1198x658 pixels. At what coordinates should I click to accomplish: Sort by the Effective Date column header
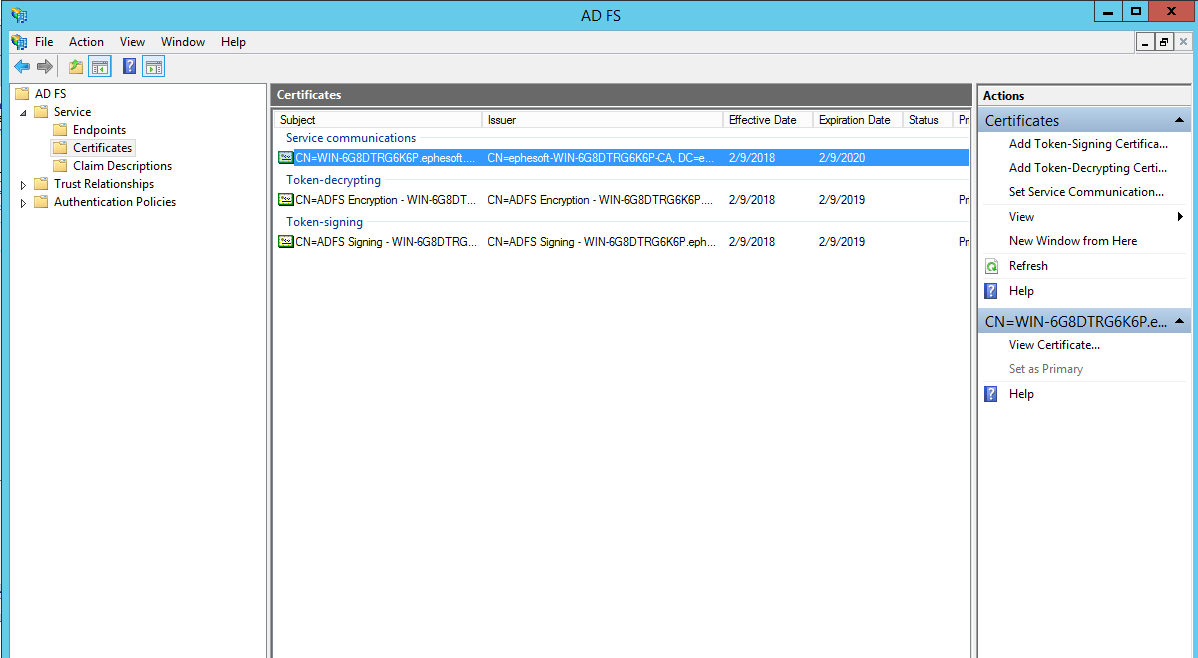(x=768, y=120)
